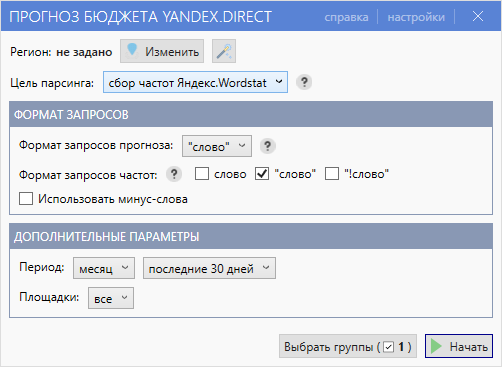502x367 pixels.
Task: Click the magic wand icon button
Action: coord(224,51)
